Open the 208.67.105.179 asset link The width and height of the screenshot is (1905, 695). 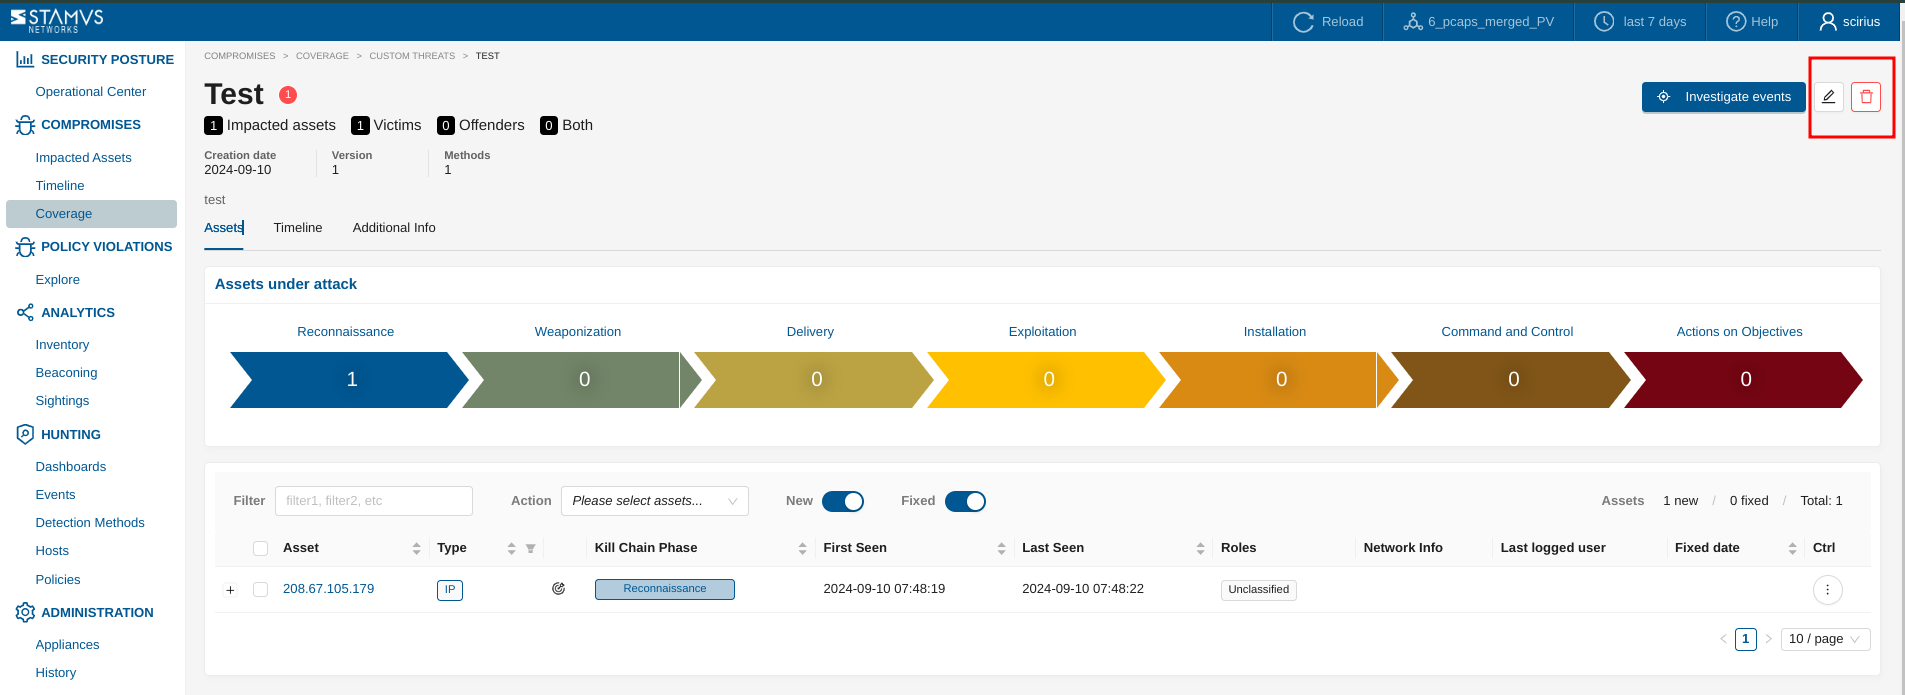pyautogui.click(x=328, y=589)
